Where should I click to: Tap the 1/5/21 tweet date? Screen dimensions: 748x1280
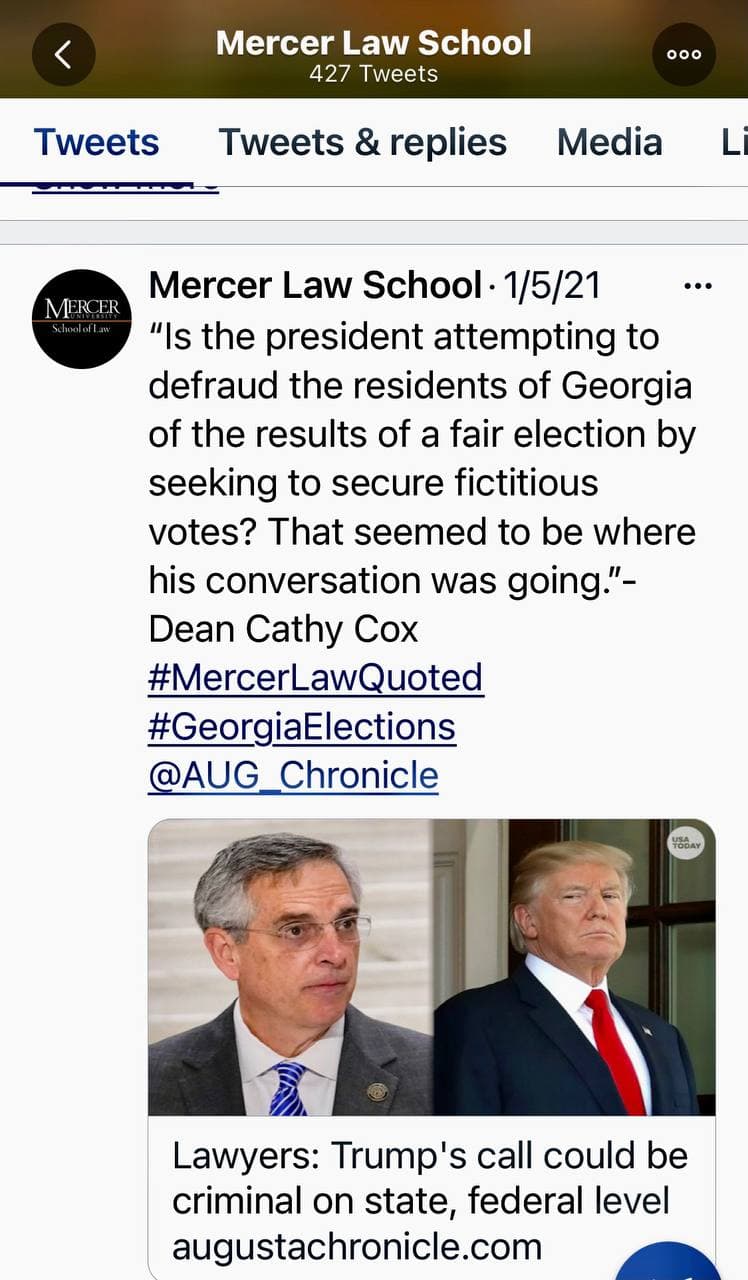pyautogui.click(x=552, y=286)
